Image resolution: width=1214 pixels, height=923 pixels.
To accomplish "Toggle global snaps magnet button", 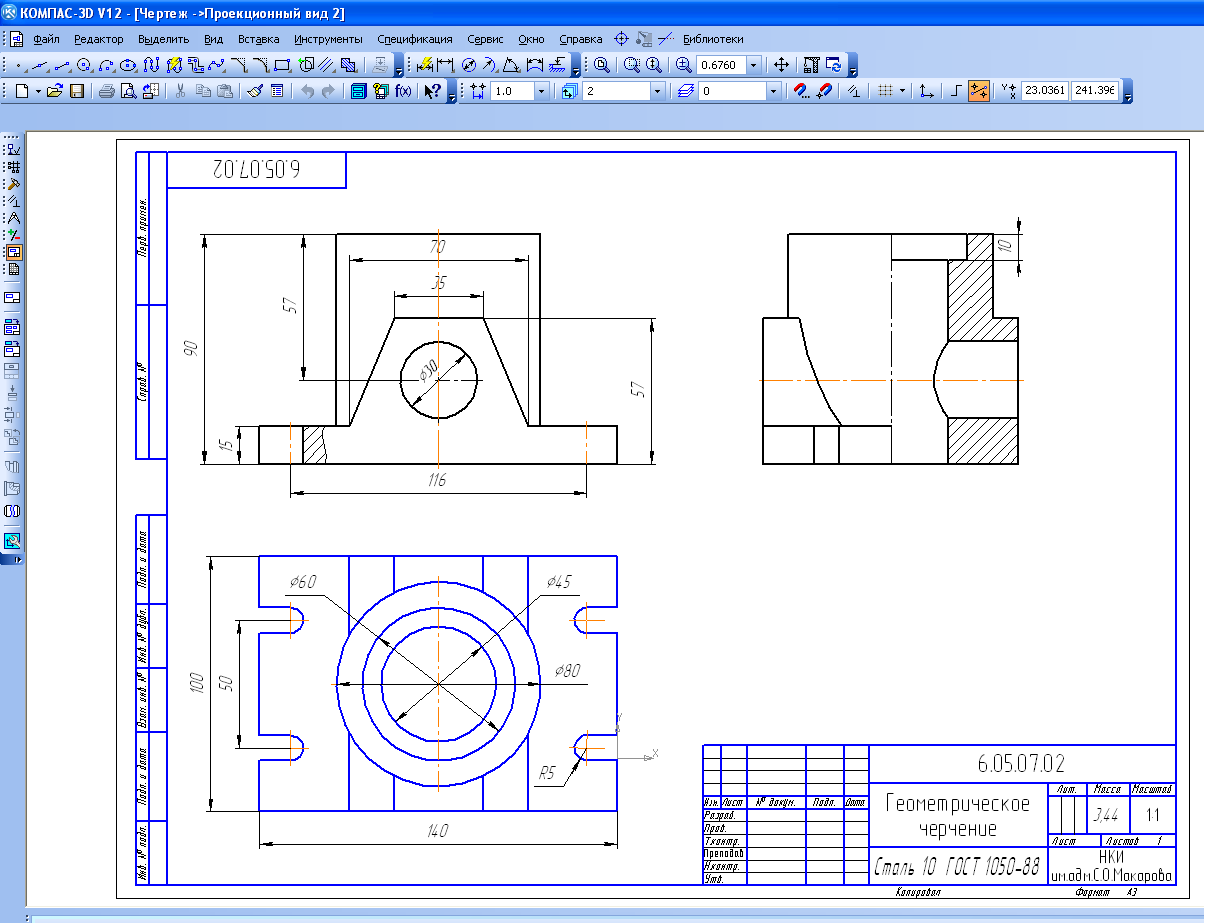I will click(x=824, y=91).
